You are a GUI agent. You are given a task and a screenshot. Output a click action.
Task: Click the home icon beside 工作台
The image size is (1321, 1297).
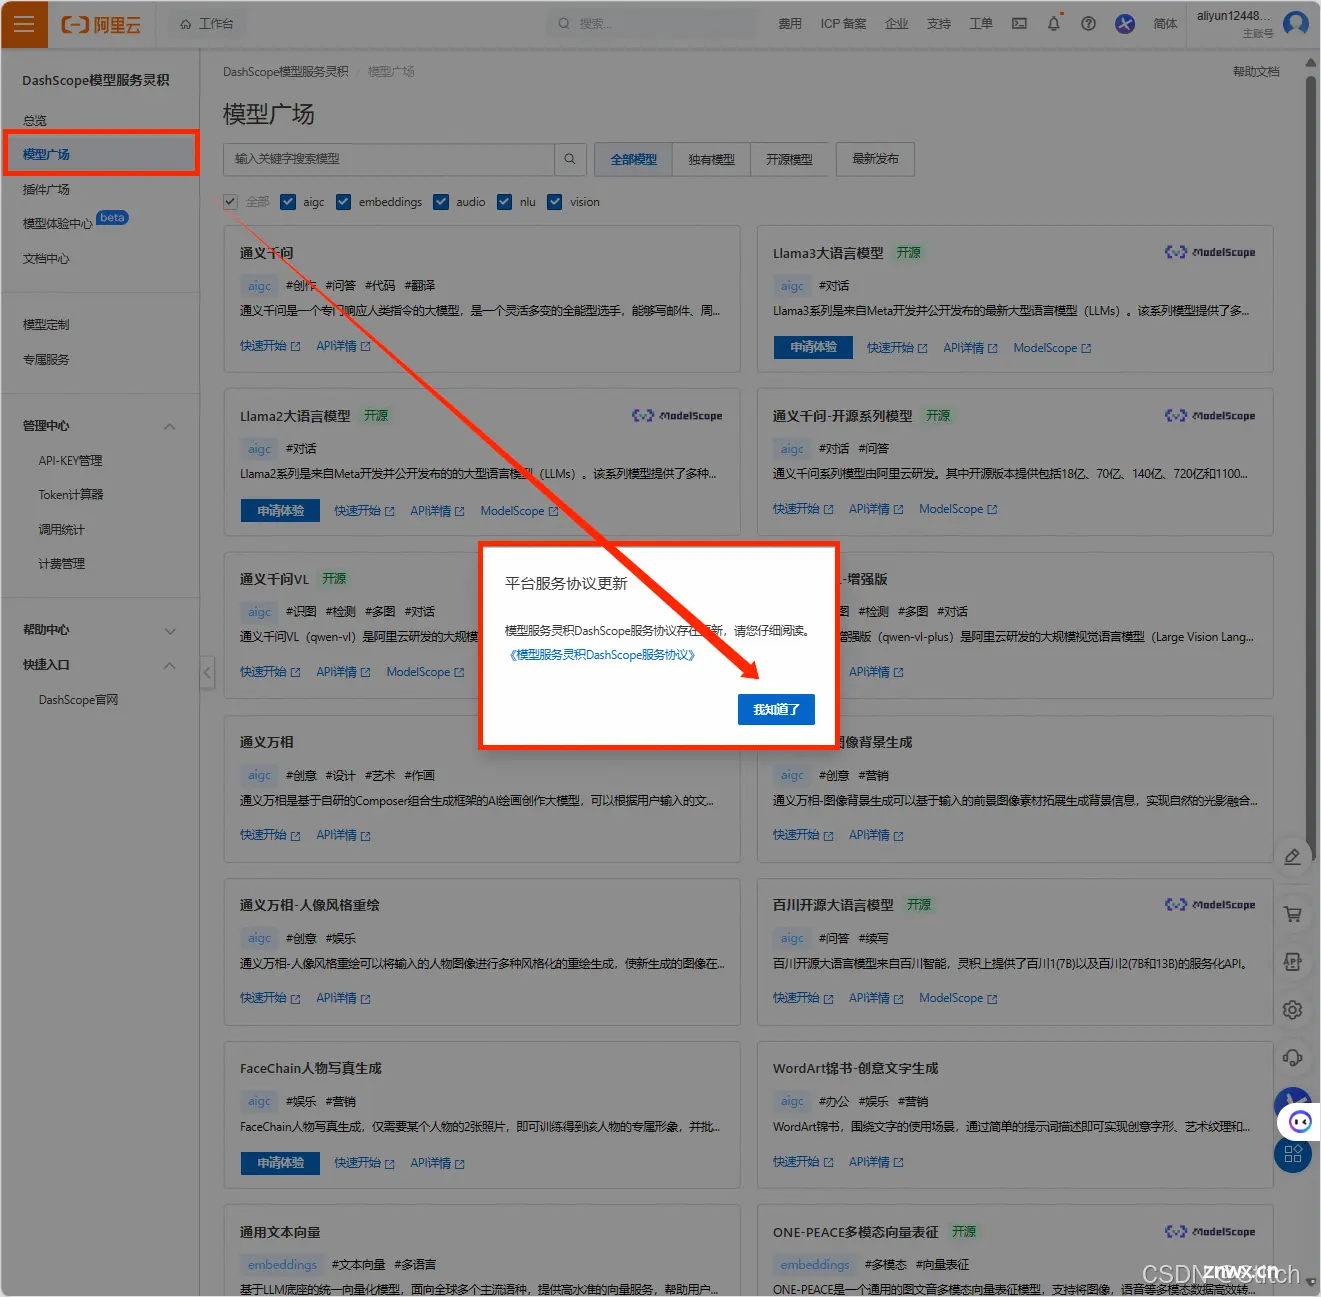tap(185, 24)
